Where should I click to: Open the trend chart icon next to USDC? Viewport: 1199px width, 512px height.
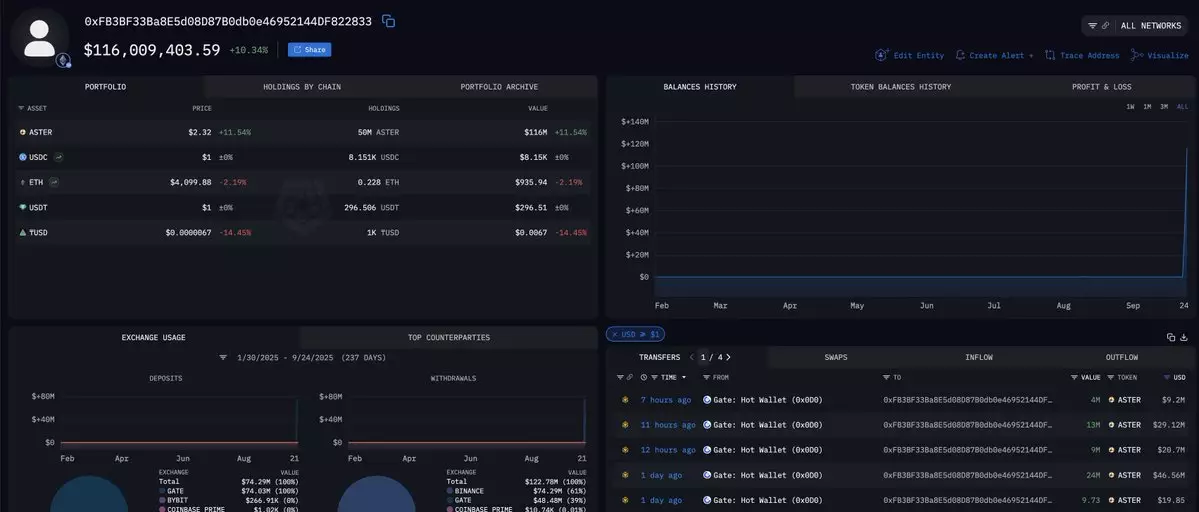click(x=59, y=157)
